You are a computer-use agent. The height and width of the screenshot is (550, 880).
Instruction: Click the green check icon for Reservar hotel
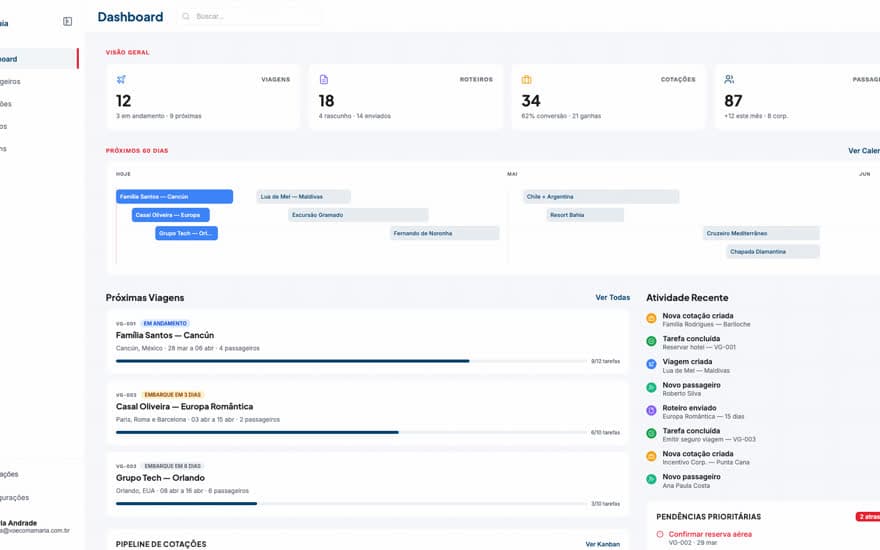[x=651, y=341]
